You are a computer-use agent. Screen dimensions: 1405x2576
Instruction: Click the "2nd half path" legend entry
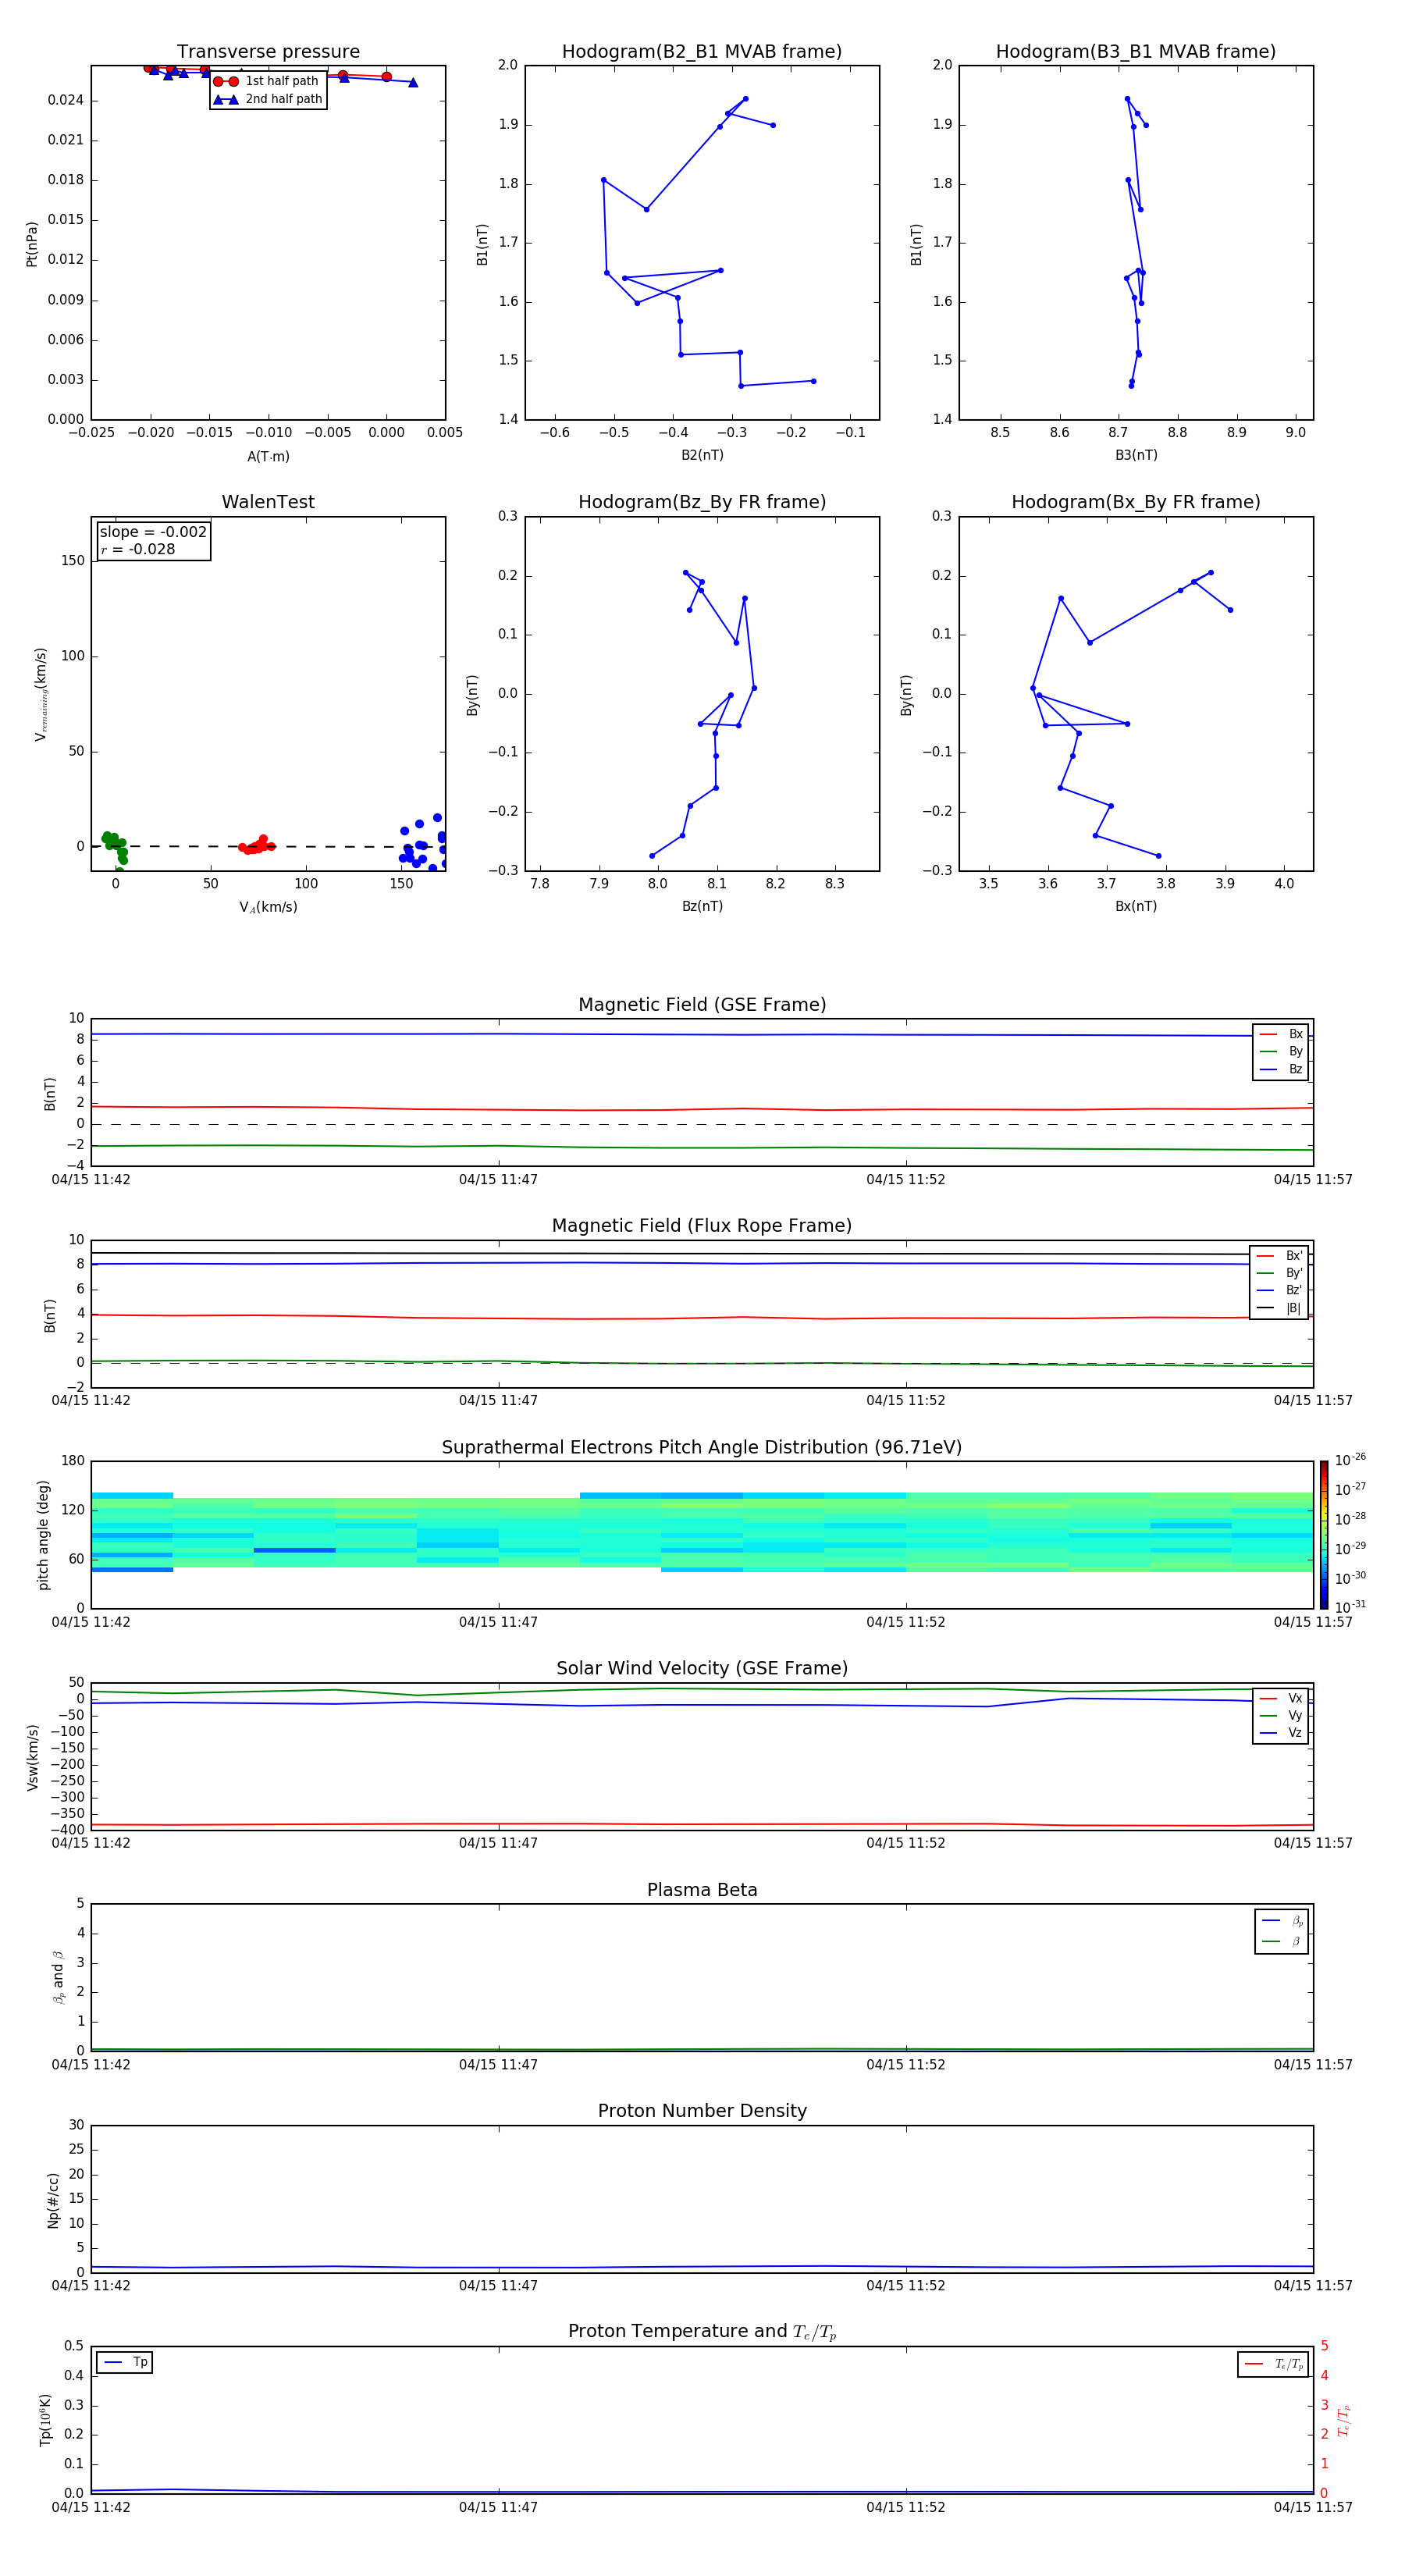[x=267, y=99]
